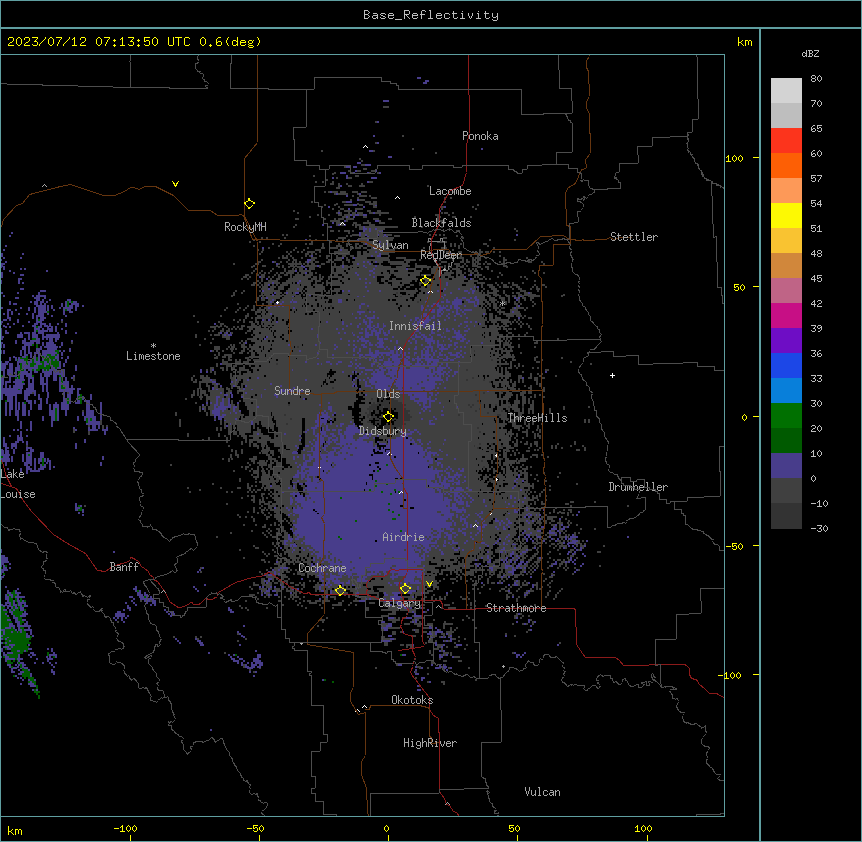This screenshot has width=862, height=842.
Task: Click the yellow diamond marker above the Calgary label
Action: tap(405, 589)
